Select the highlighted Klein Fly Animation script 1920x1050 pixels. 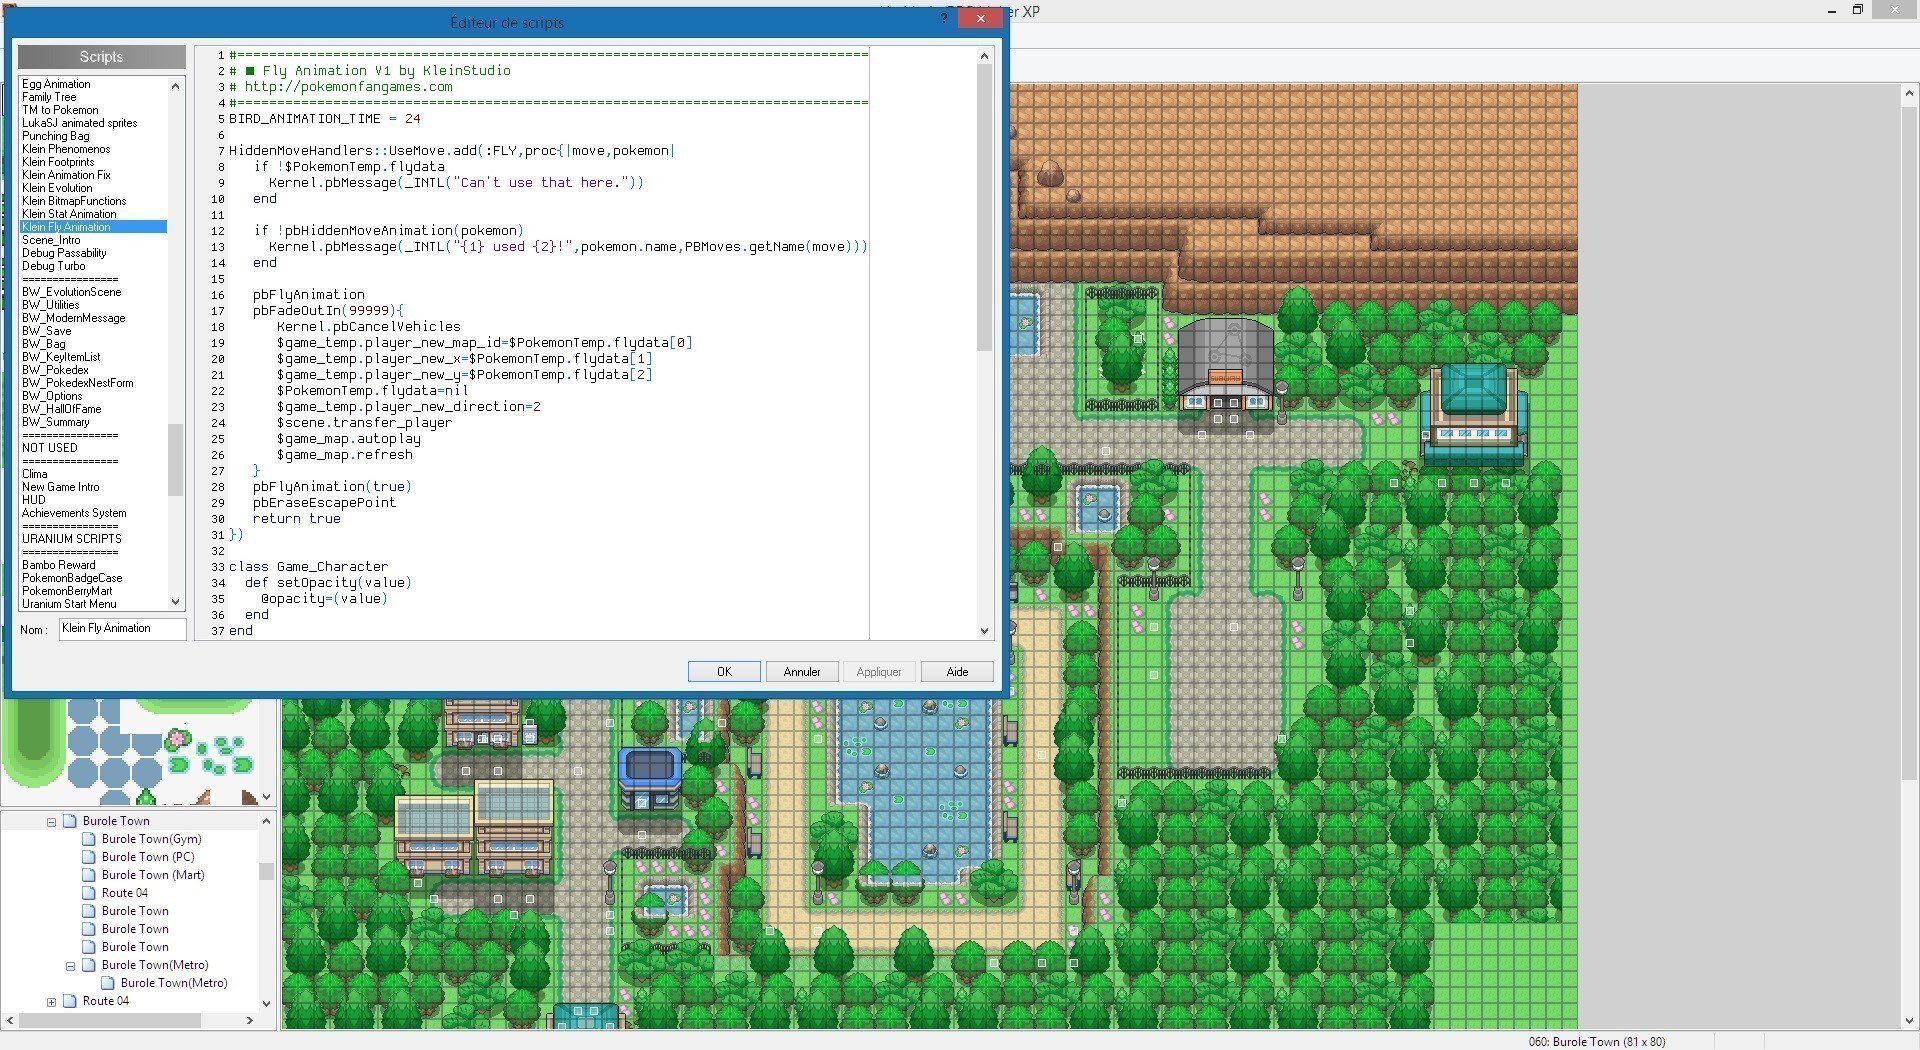click(93, 227)
